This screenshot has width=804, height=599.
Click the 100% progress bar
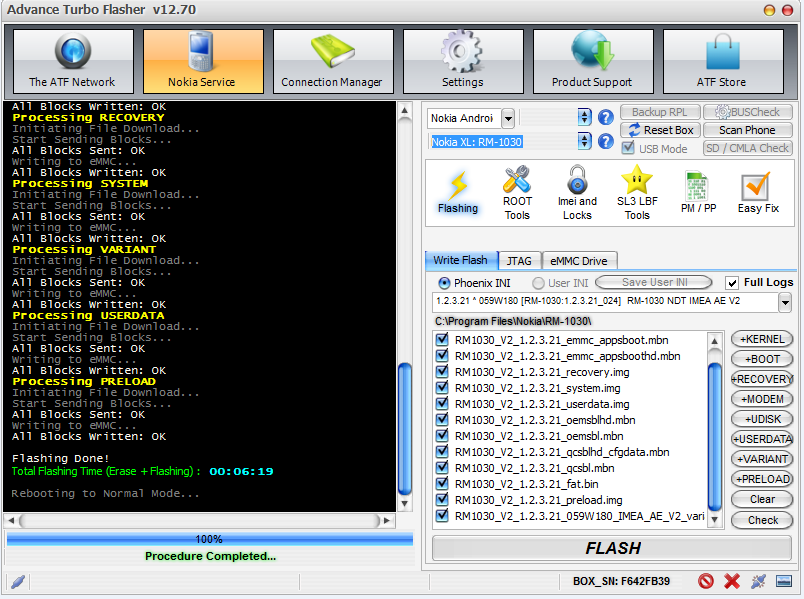coord(209,539)
